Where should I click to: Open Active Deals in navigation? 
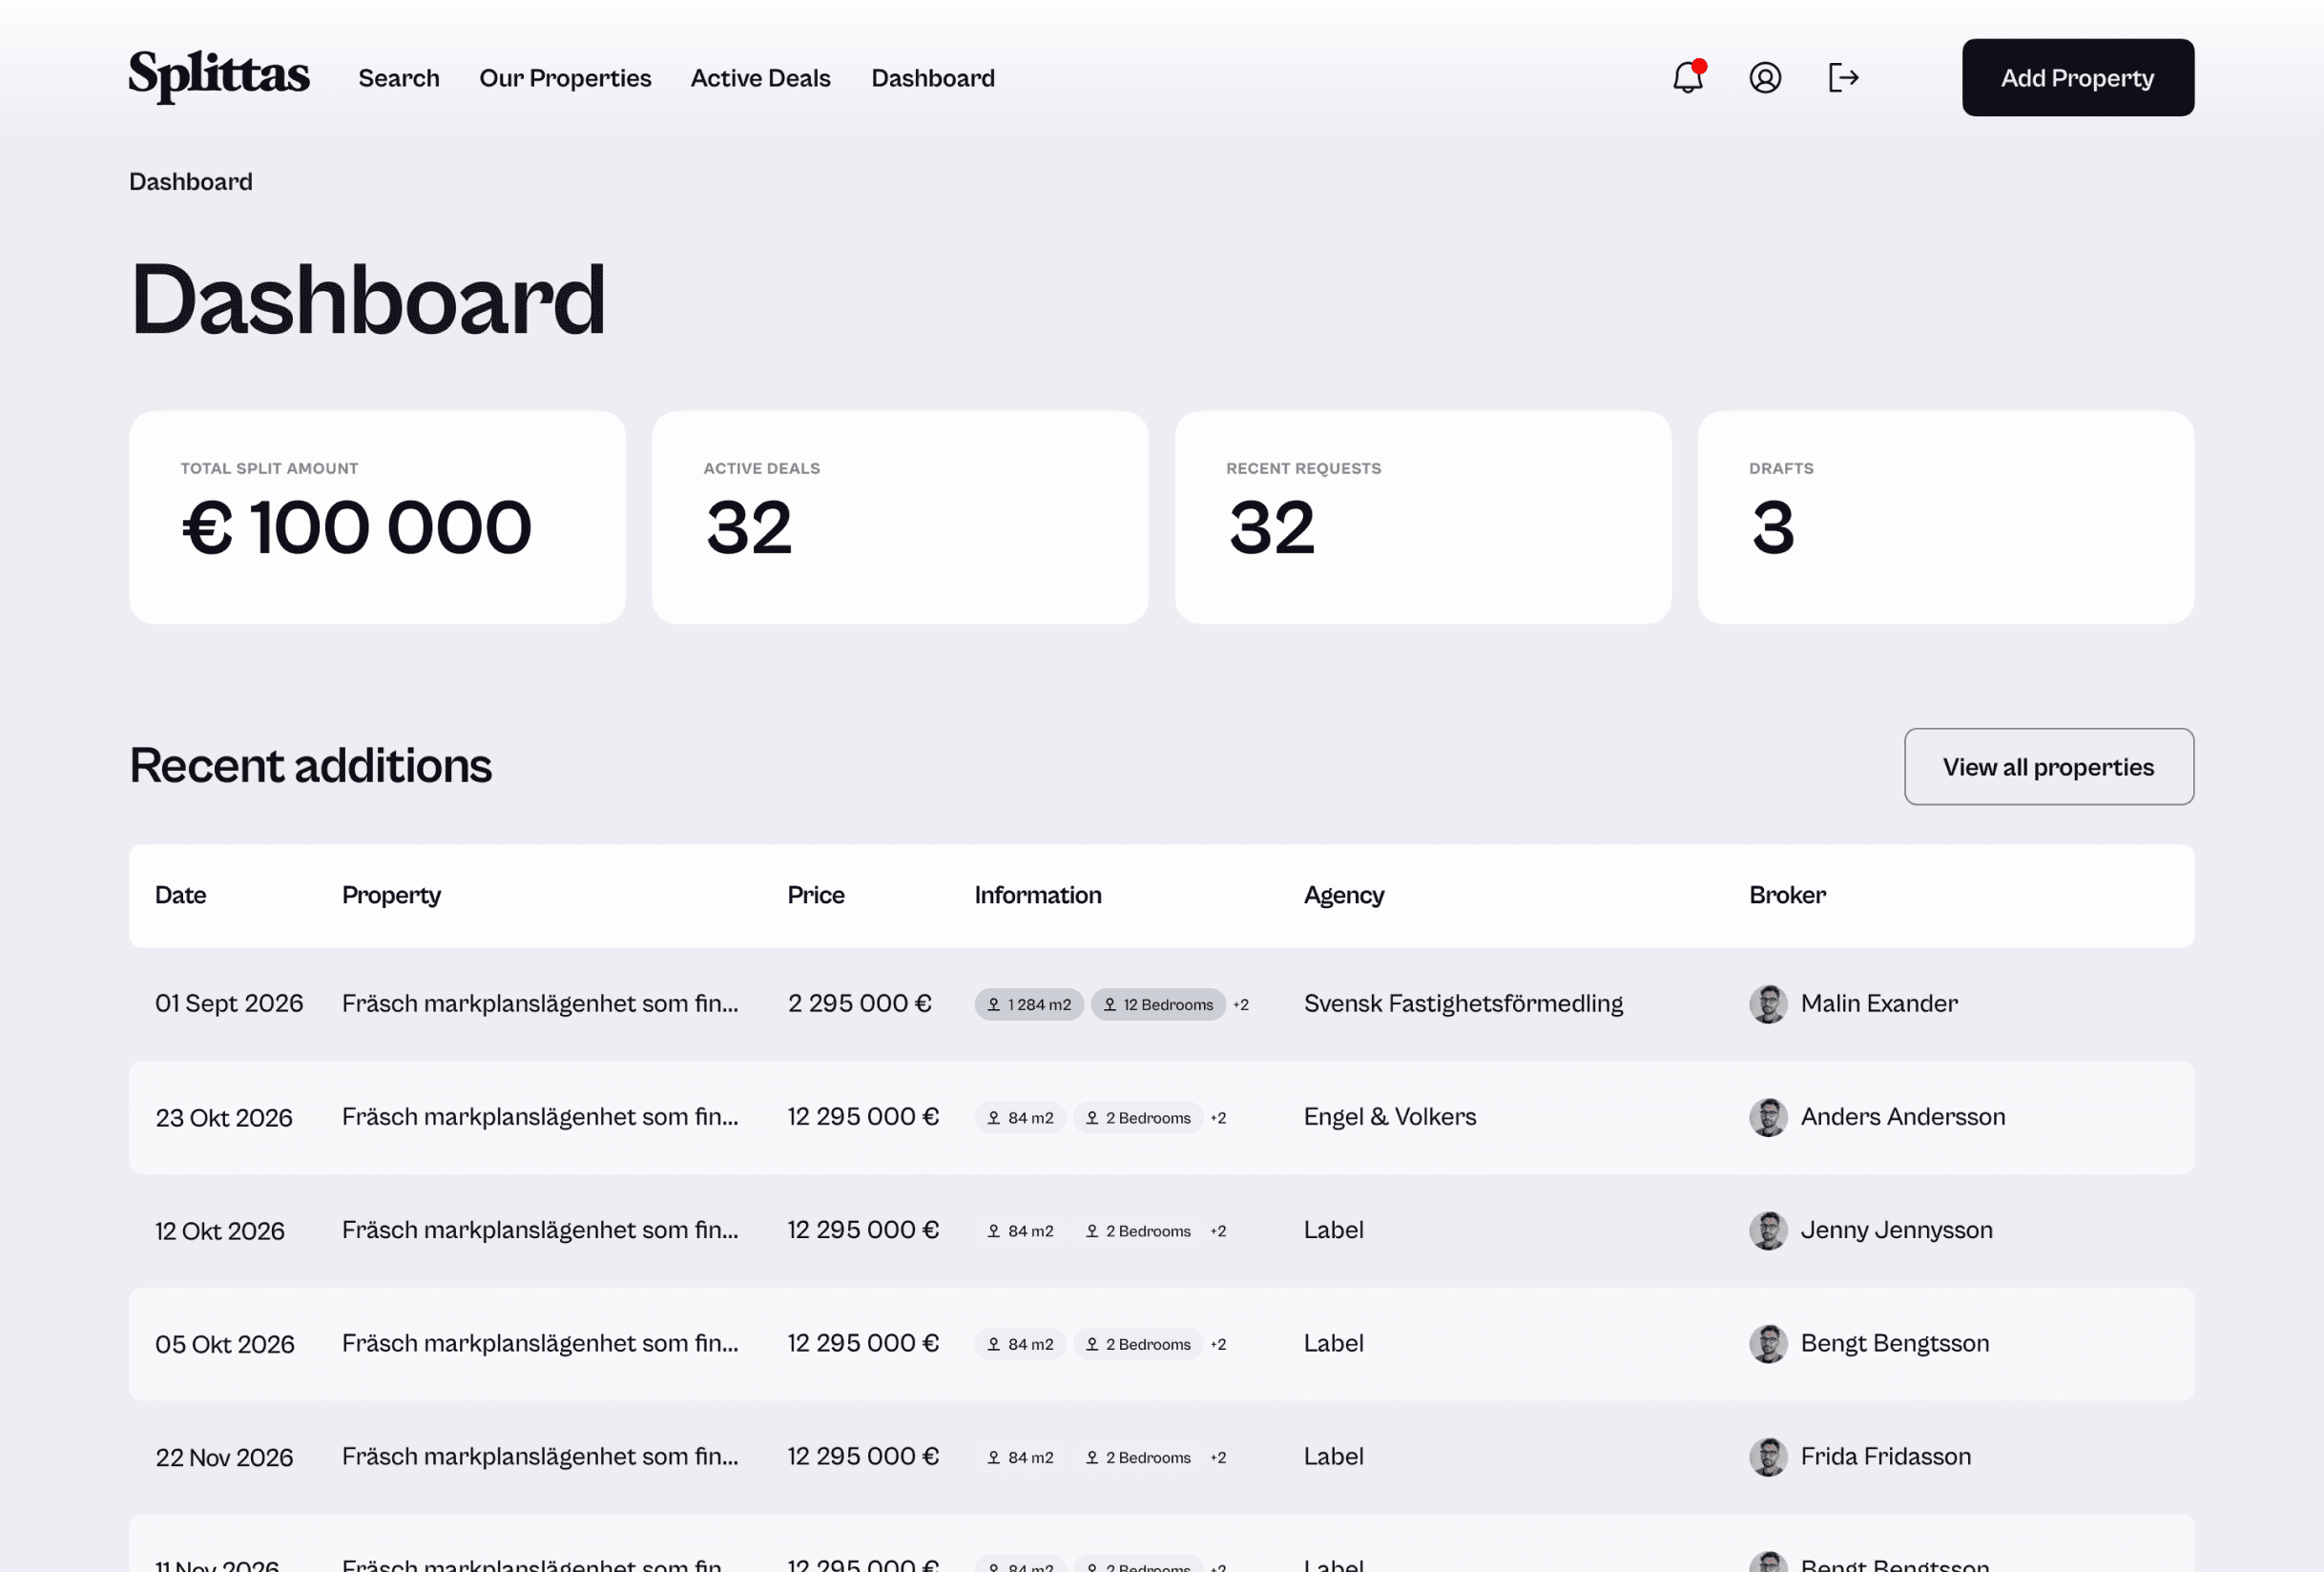point(760,78)
